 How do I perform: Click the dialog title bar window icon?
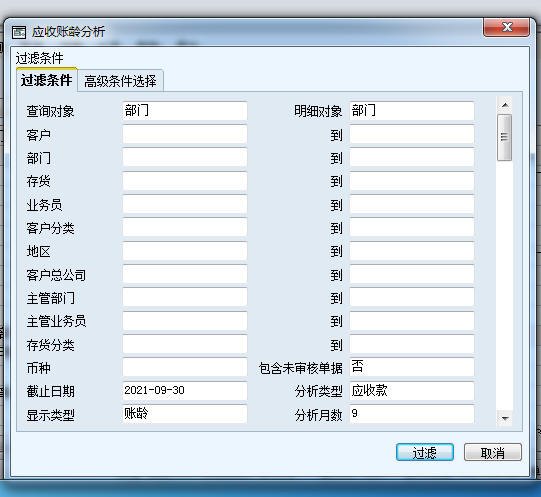pyautogui.click(x=19, y=32)
